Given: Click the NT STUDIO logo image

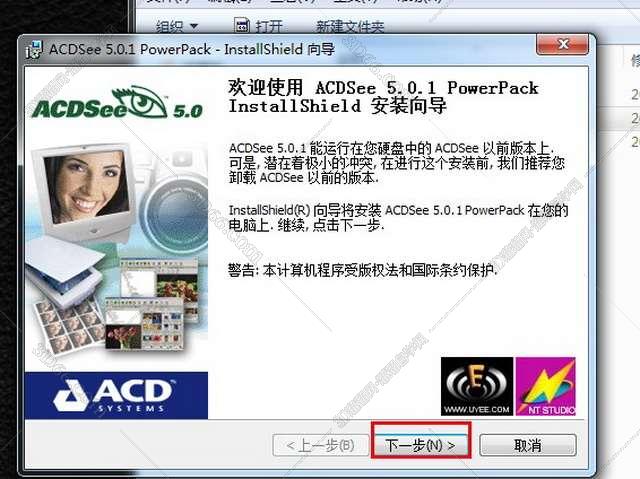Looking at the screenshot, I should (x=546, y=386).
